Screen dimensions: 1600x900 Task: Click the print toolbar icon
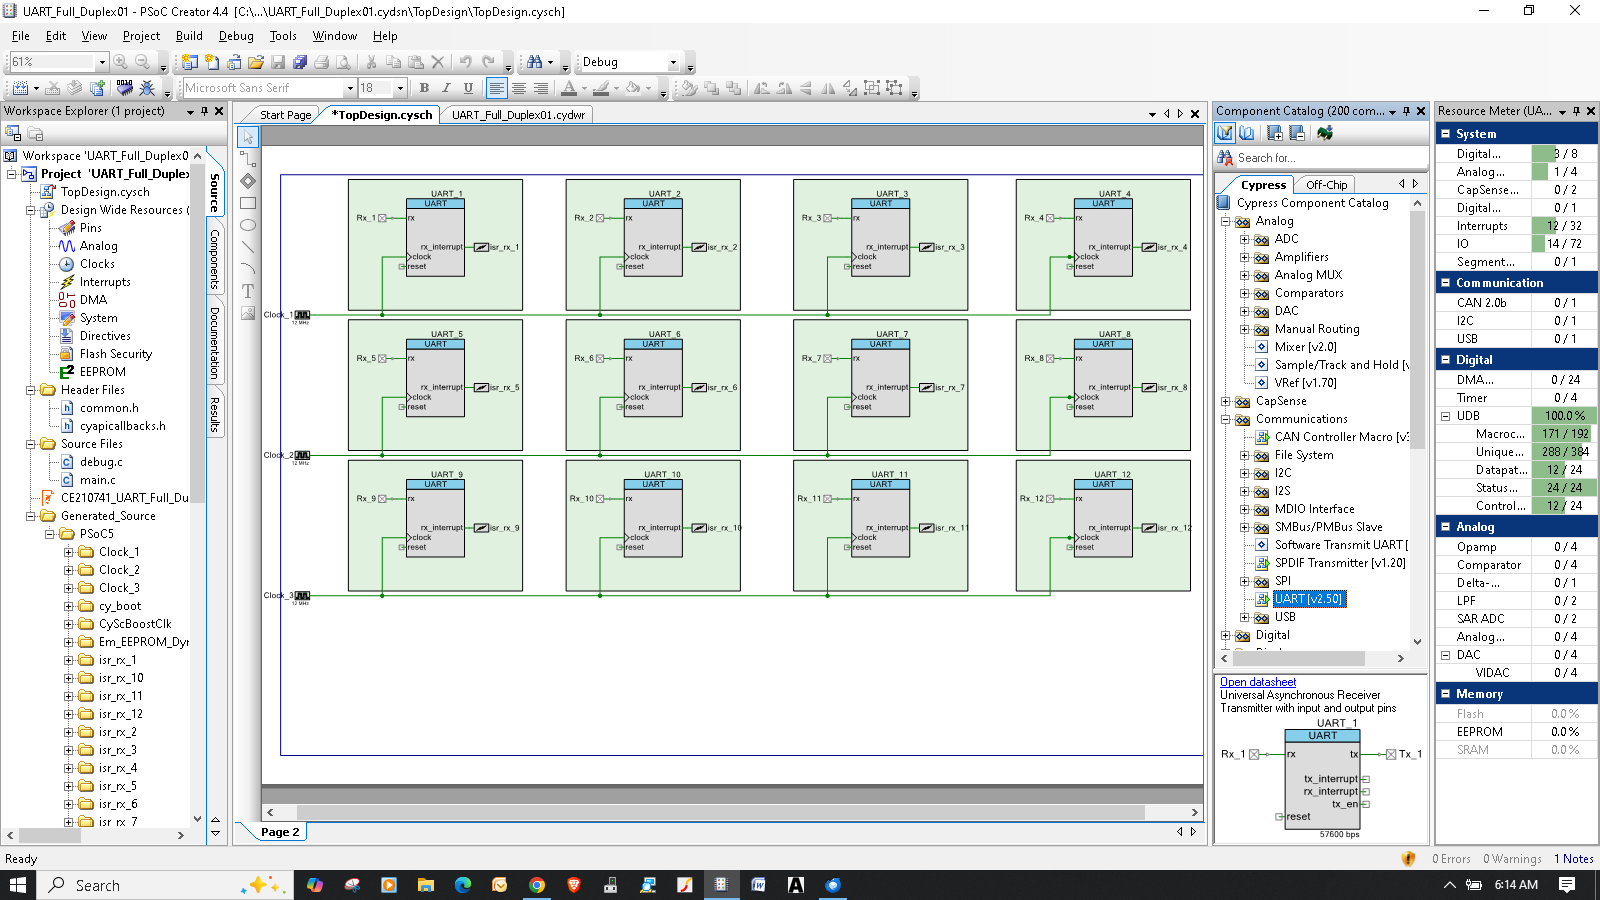click(322, 62)
